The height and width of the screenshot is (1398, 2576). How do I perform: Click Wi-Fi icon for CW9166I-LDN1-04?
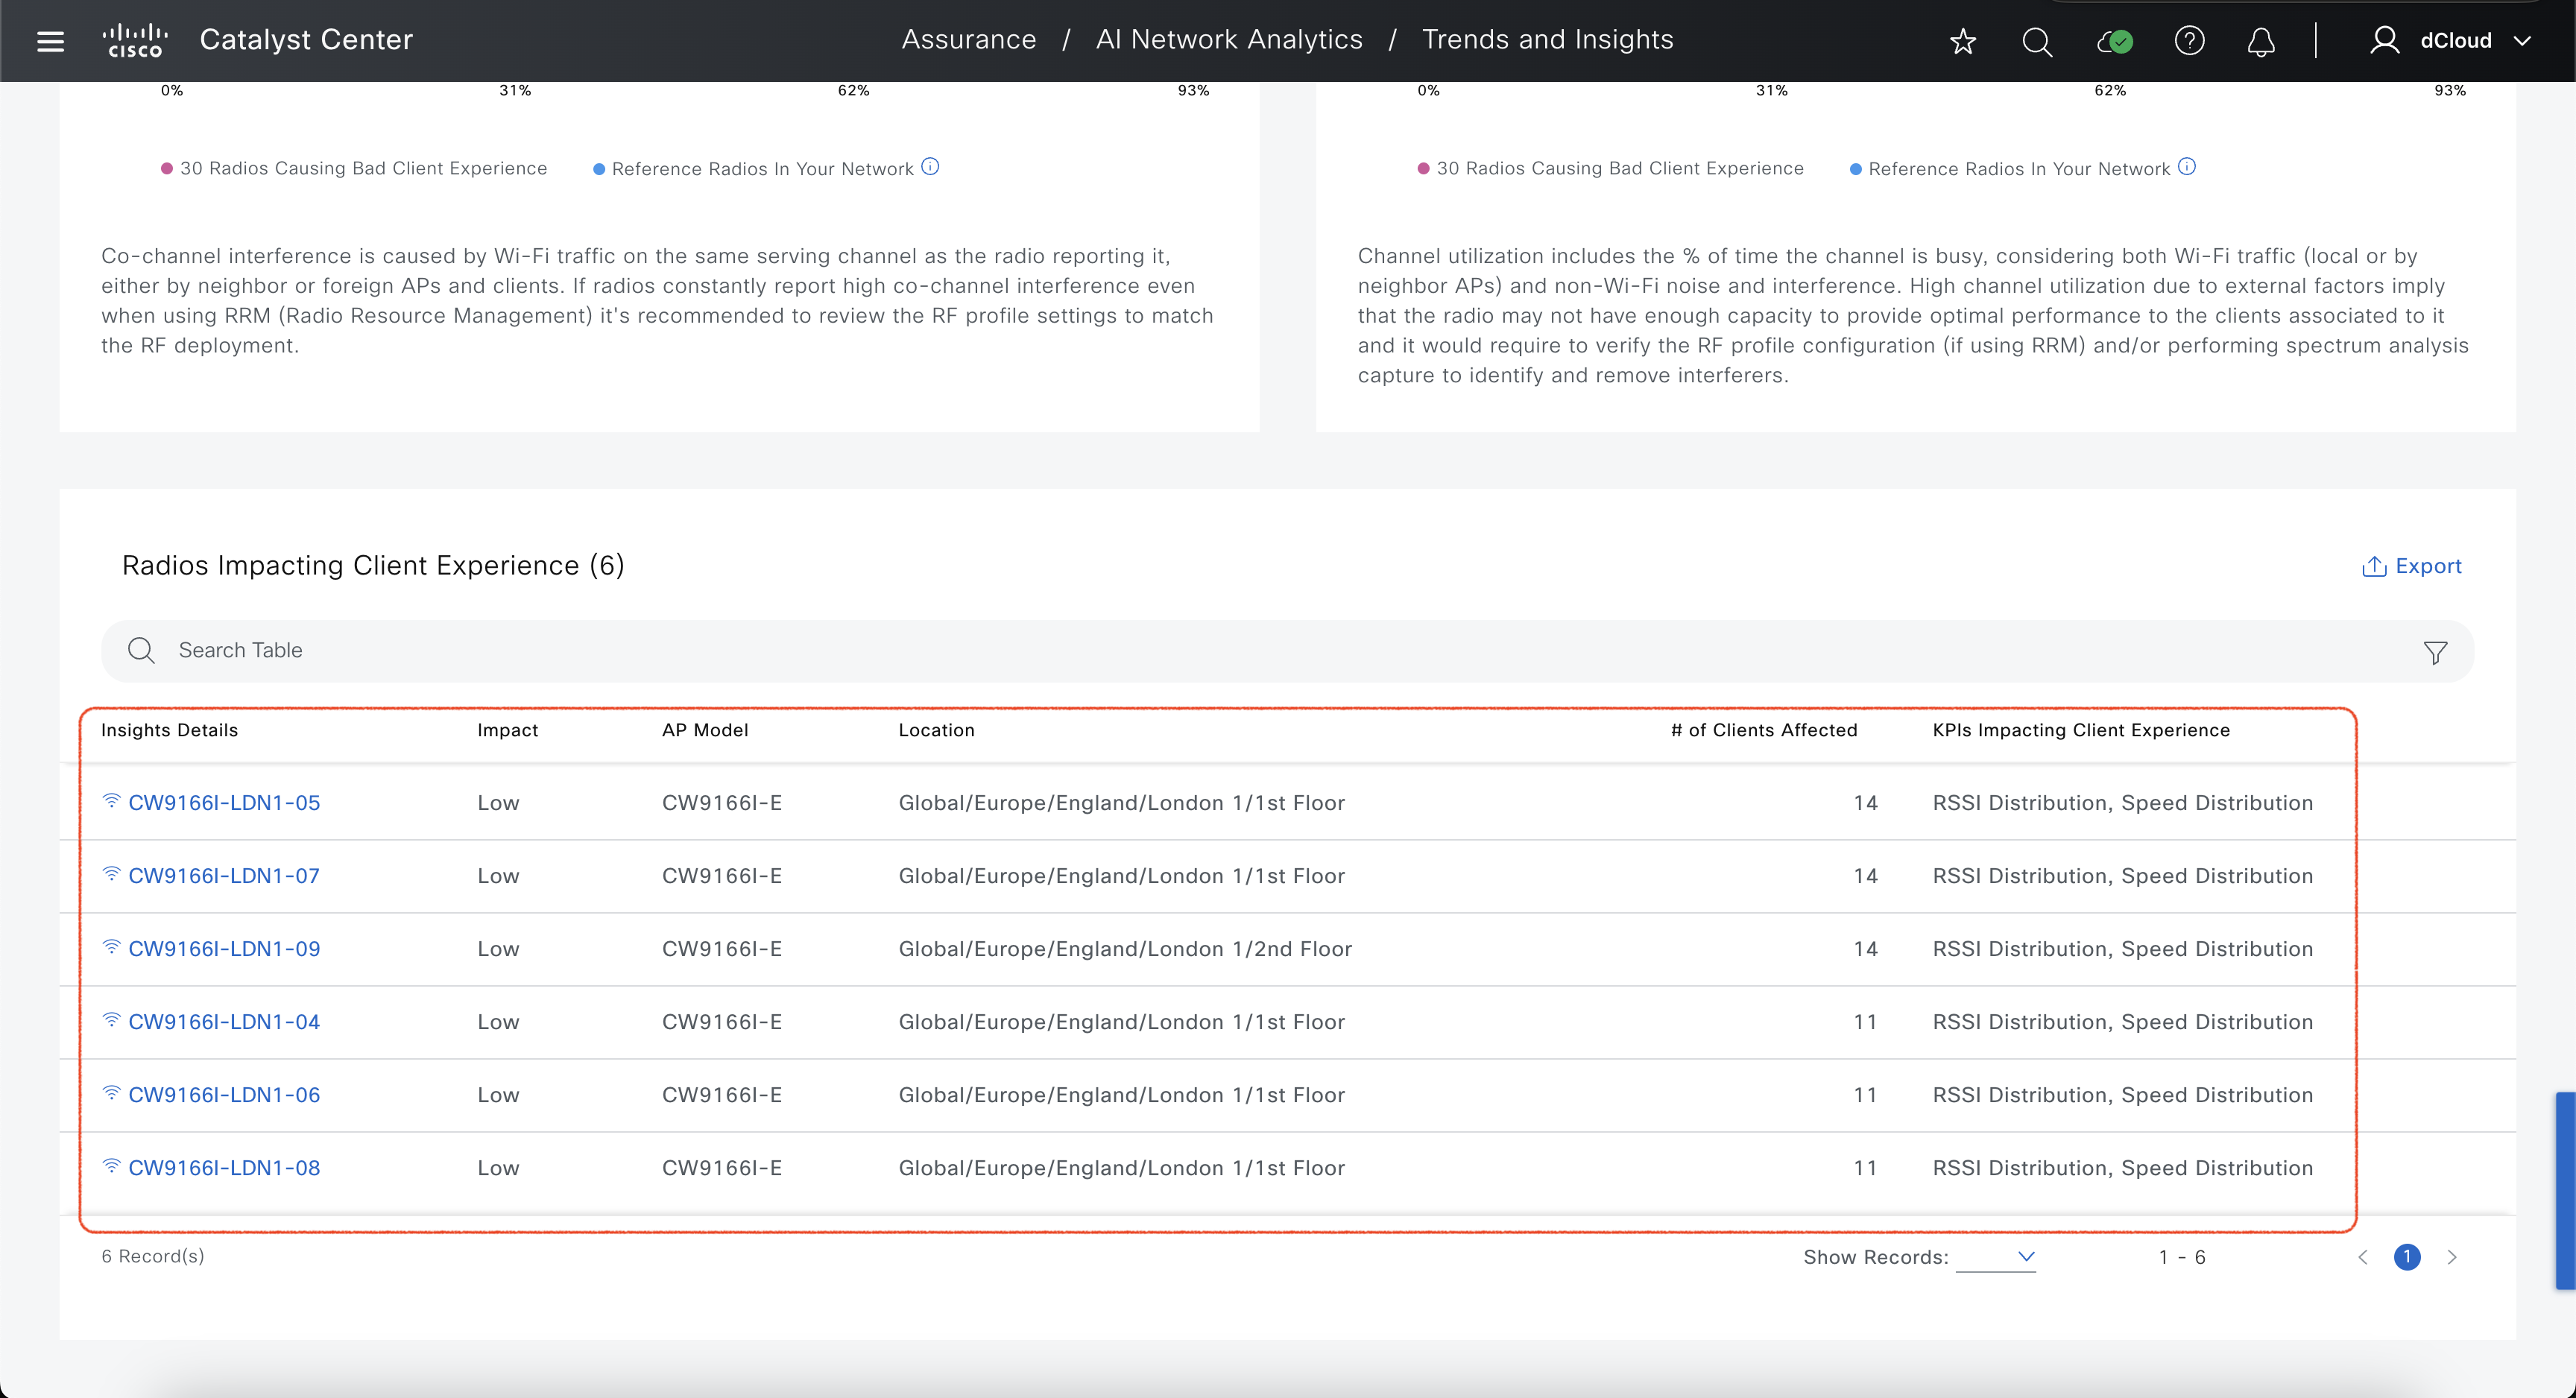(x=111, y=1019)
